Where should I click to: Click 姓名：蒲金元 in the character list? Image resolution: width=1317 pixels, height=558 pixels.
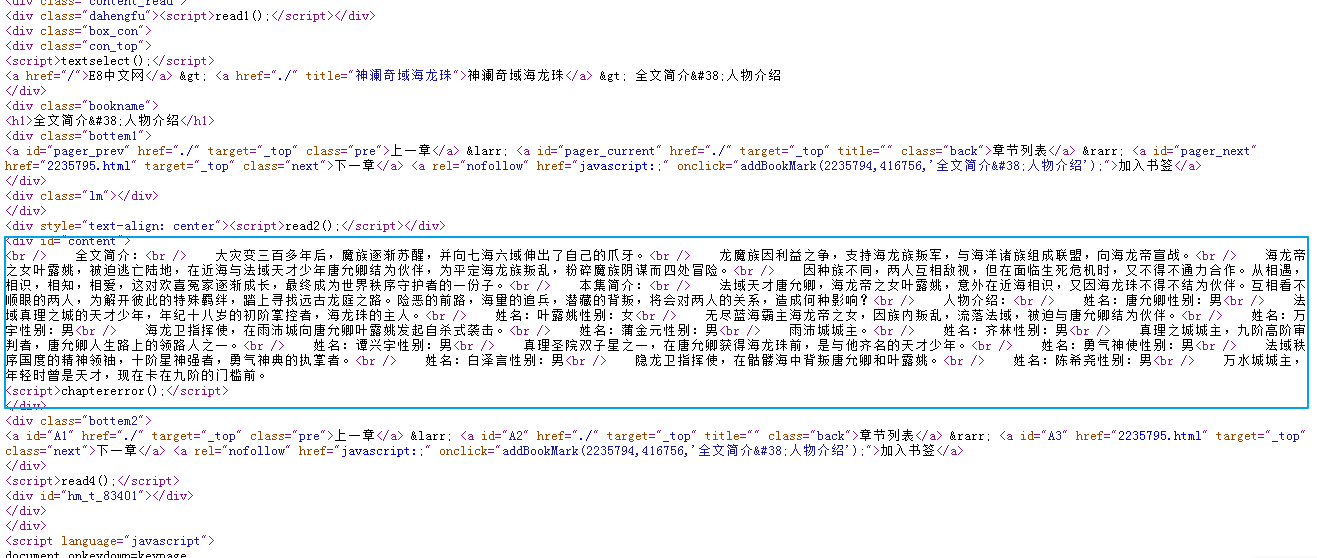[619, 331]
